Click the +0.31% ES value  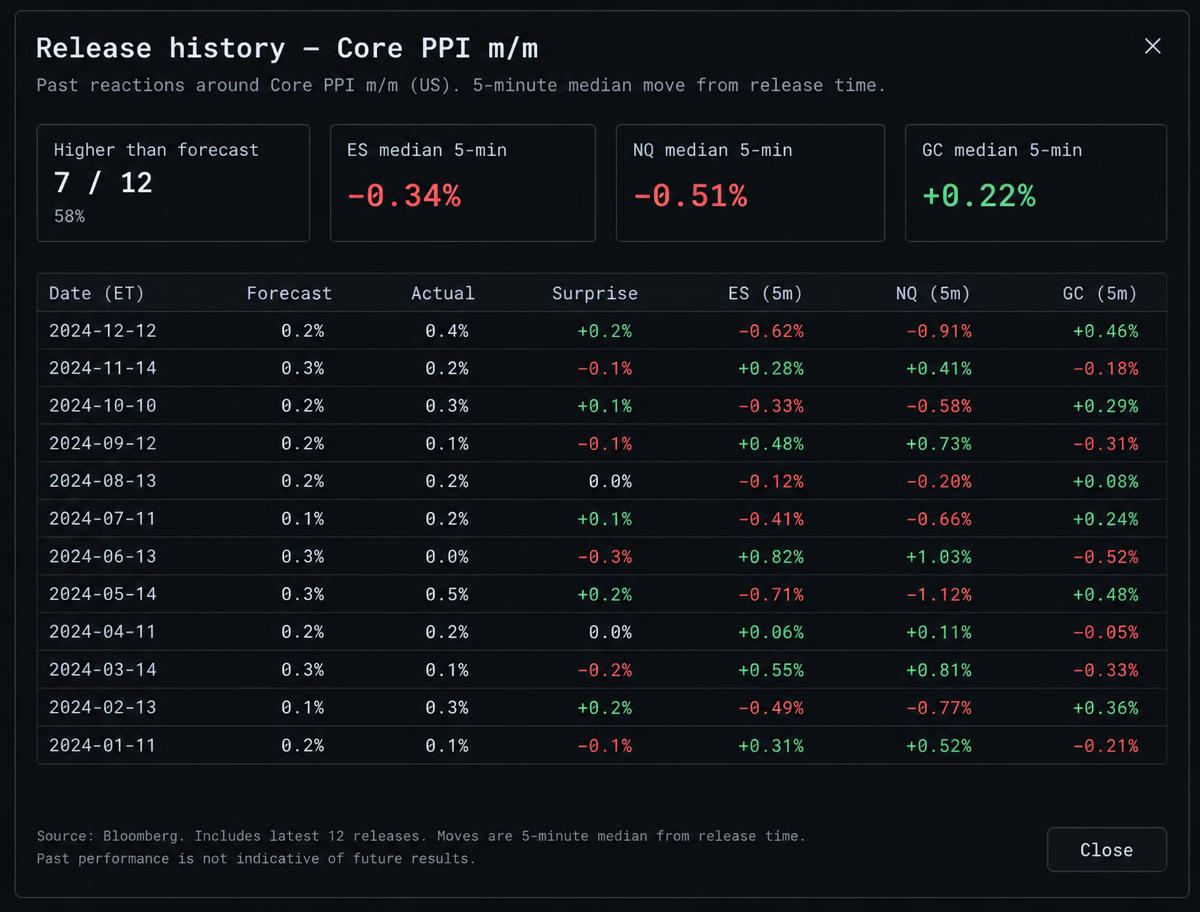(x=771, y=745)
